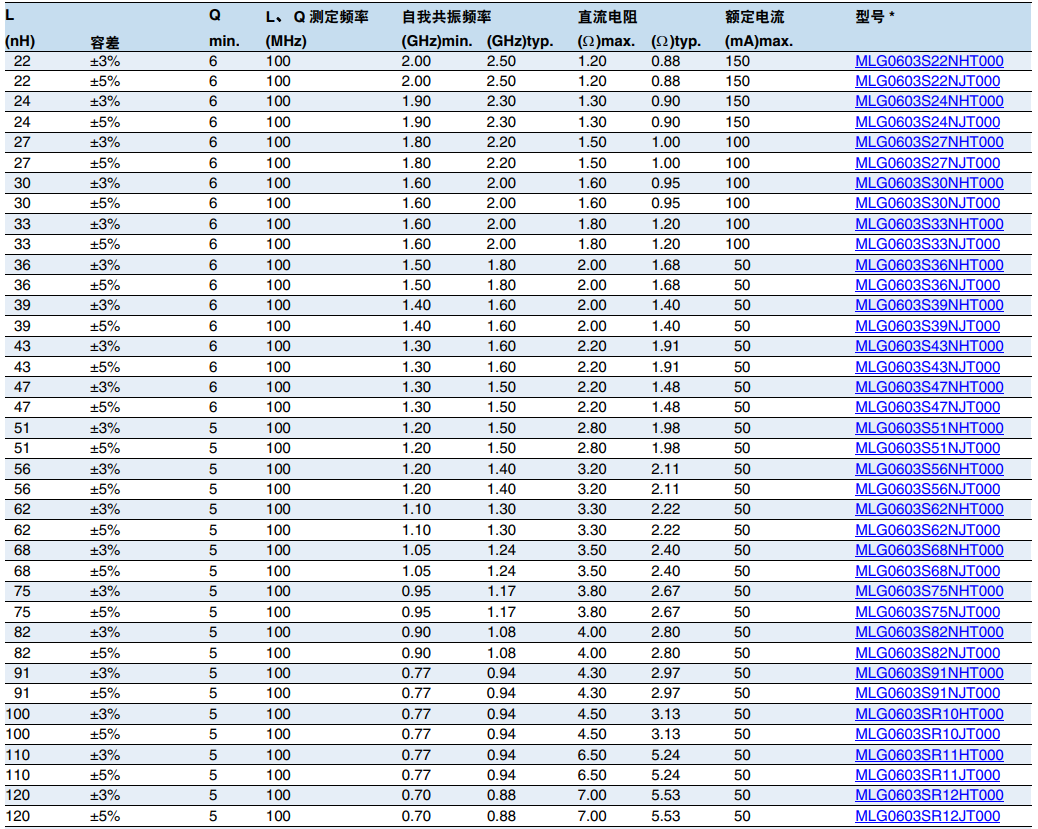1038x829 pixels.
Task: Click the (Ω)max. sub-header
Action: point(606,41)
